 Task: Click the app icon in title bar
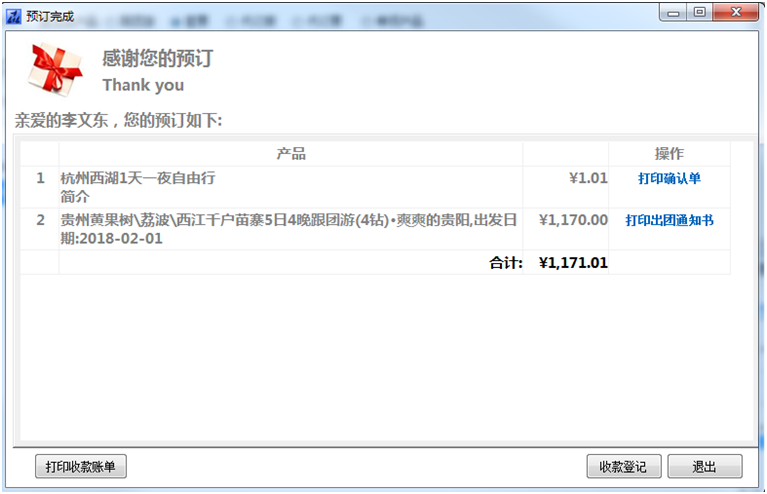(x=14, y=17)
